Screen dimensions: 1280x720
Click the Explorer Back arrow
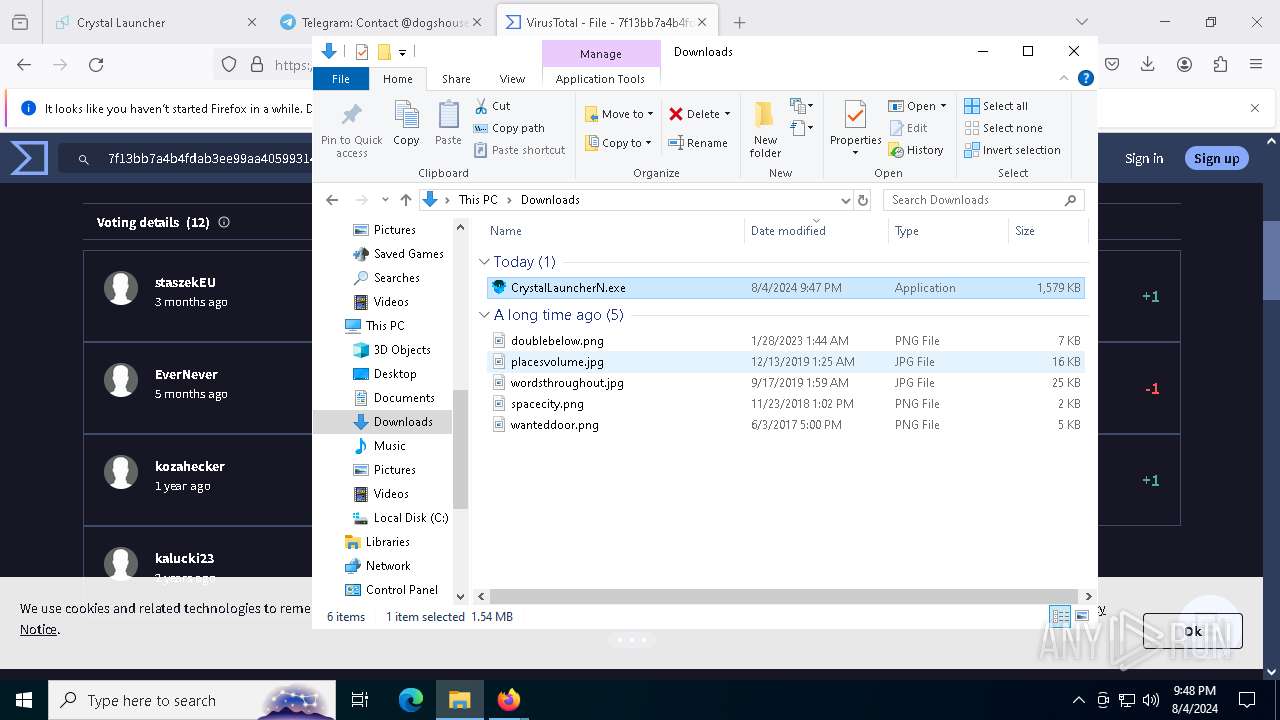click(332, 200)
